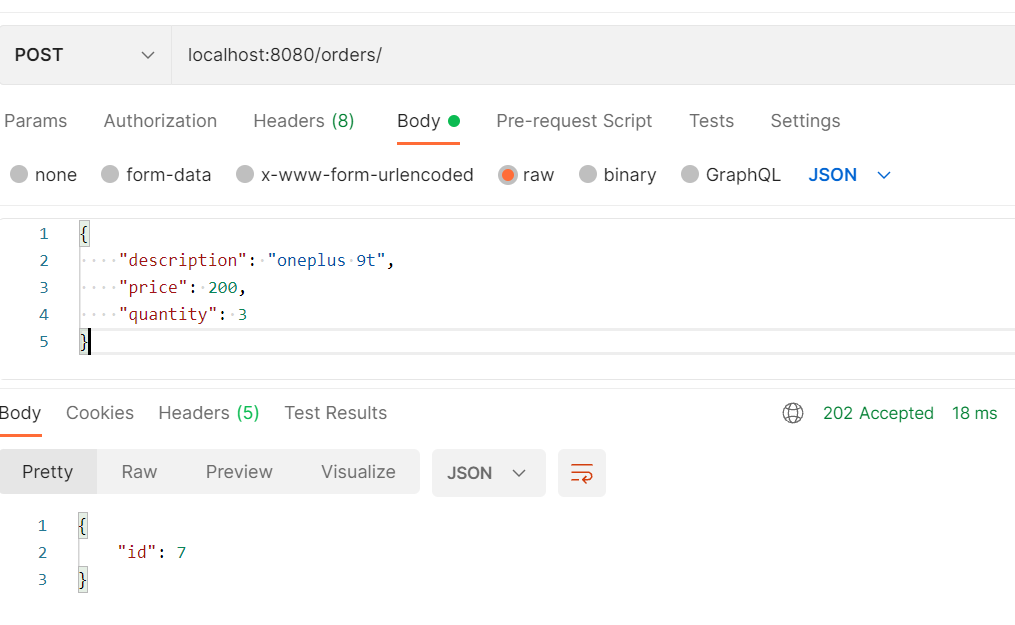Viewport: 1015px width, 625px height.
Task: Click the globe network info icon
Action: [x=793, y=413]
